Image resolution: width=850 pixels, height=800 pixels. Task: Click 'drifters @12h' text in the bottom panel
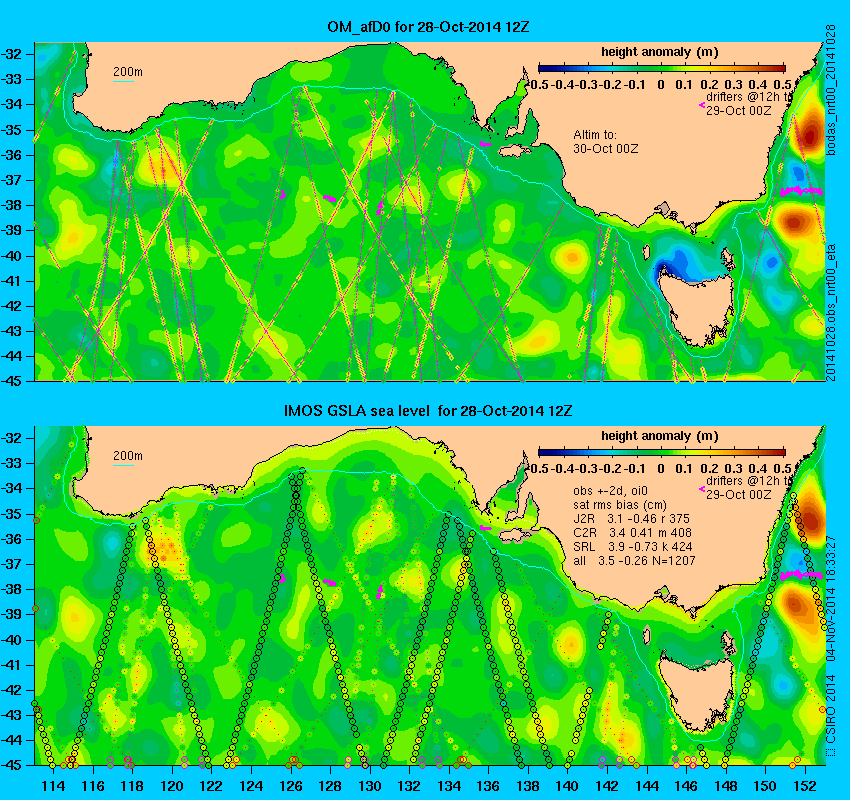click(x=743, y=481)
